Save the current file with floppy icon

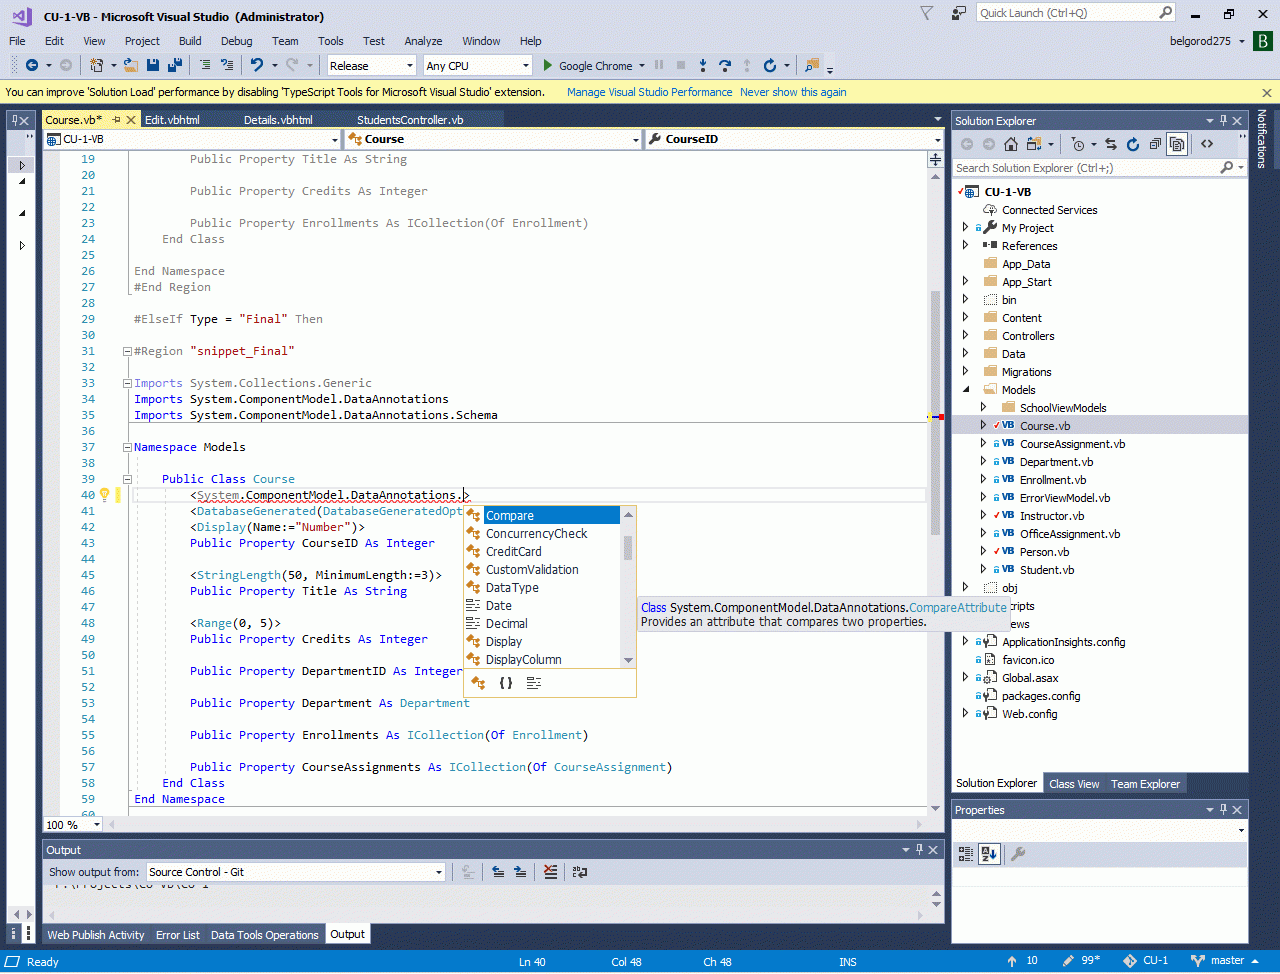(x=153, y=66)
